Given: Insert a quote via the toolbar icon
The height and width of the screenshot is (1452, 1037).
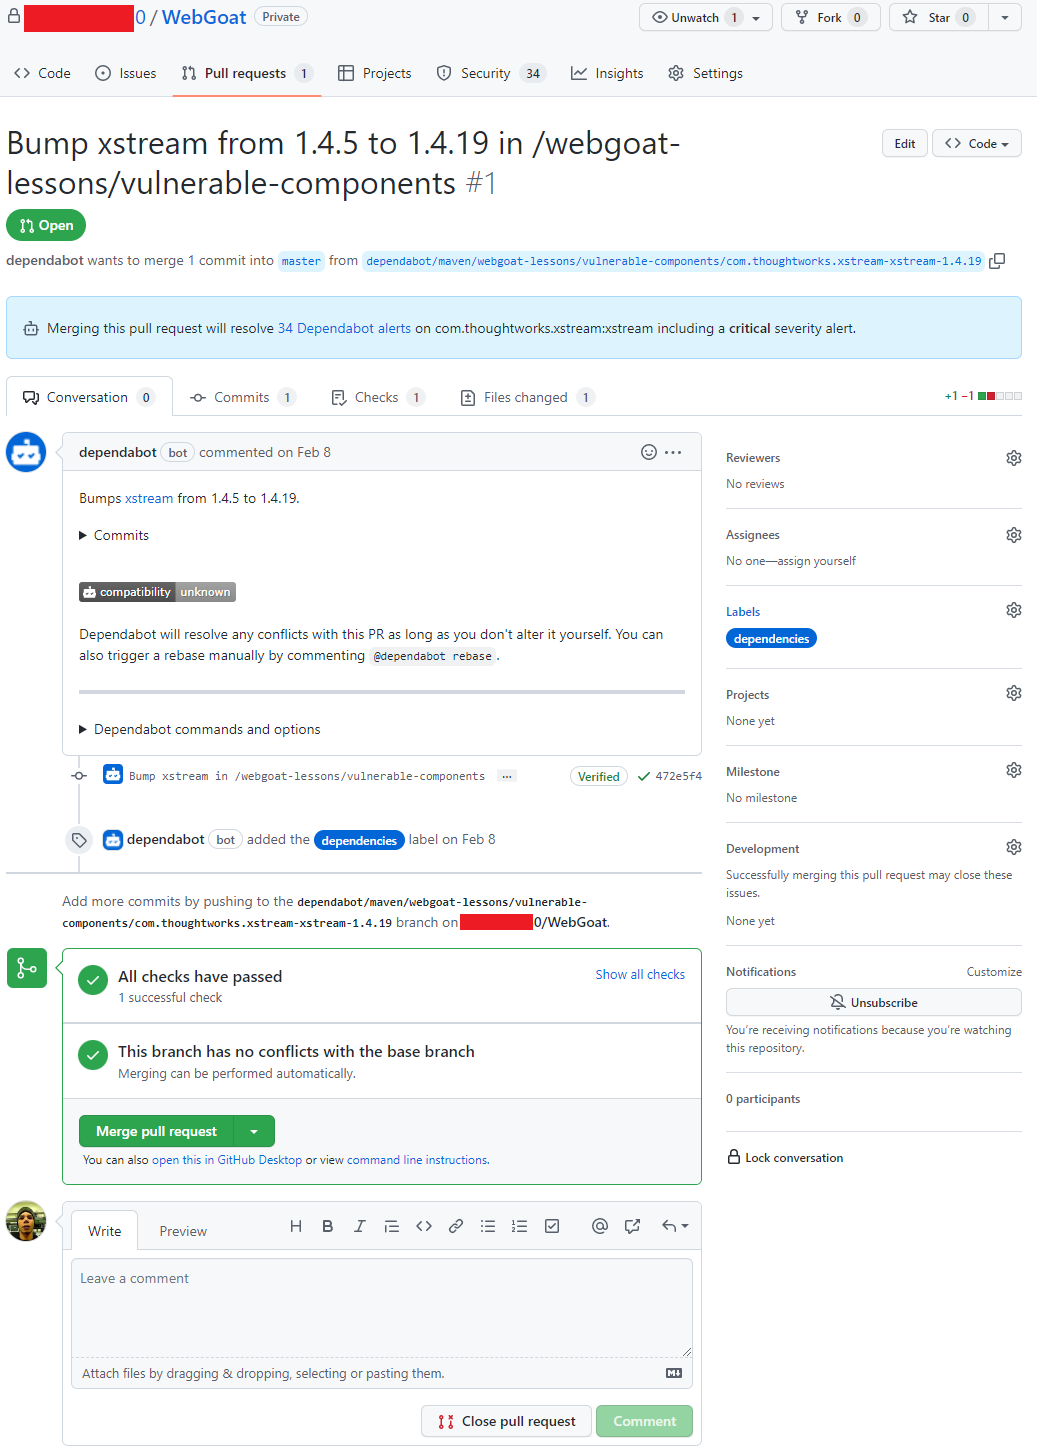Looking at the screenshot, I should (392, 1226).
